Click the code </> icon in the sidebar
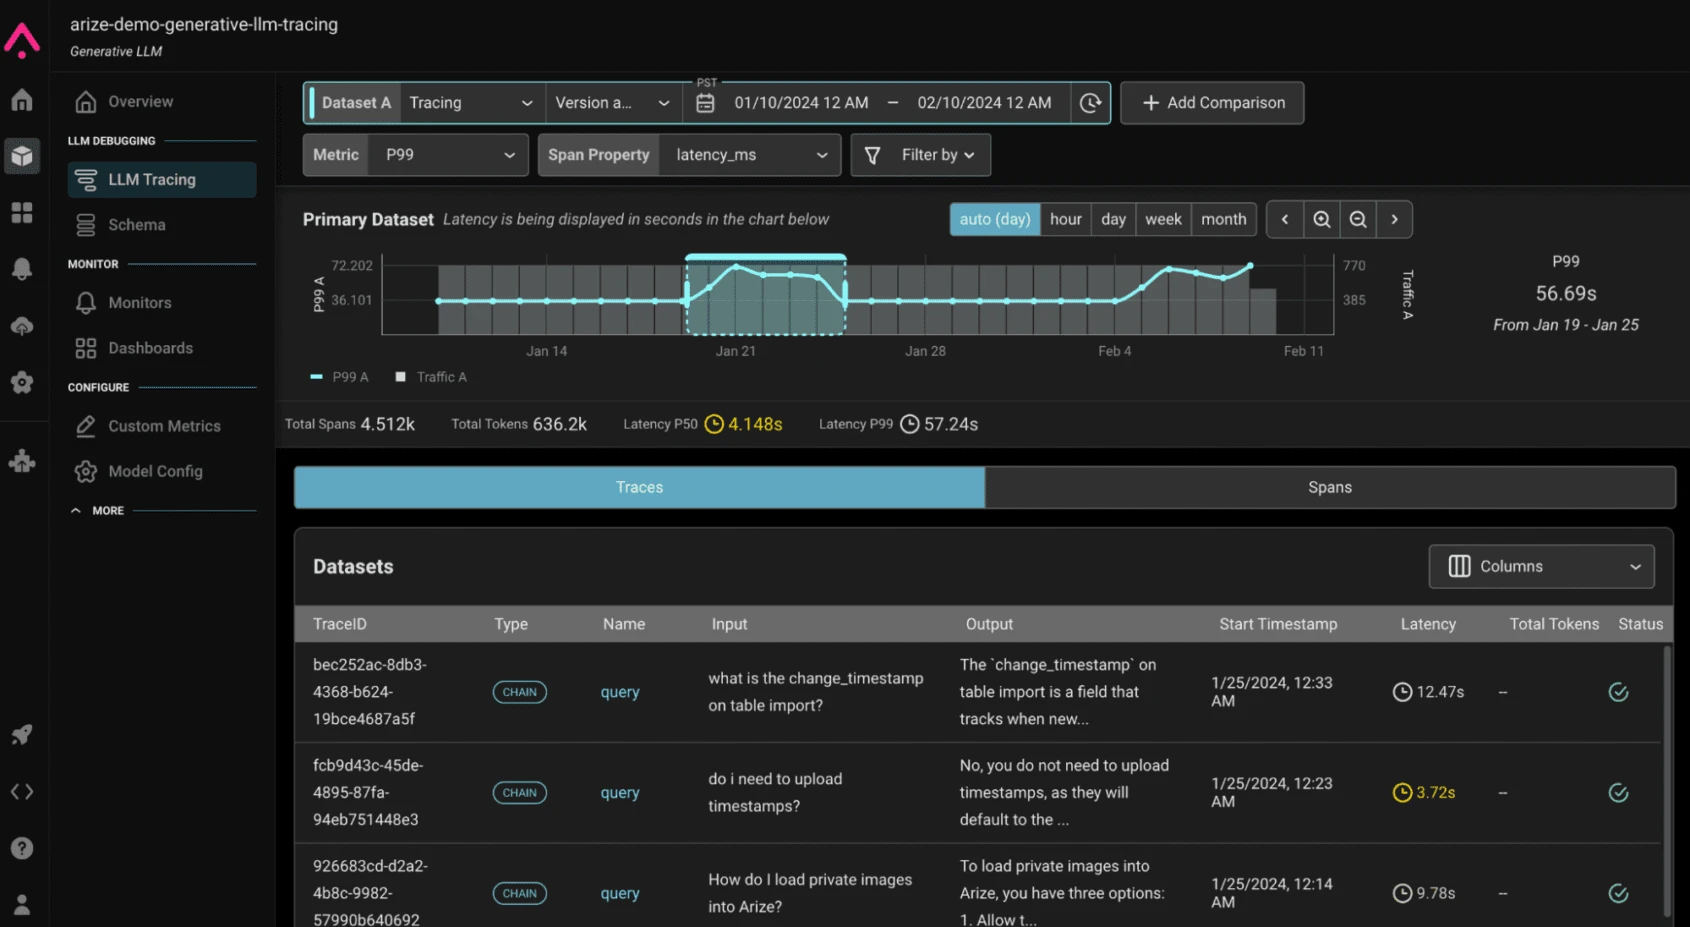This screenshot has width=1690, height=927. 22,791
